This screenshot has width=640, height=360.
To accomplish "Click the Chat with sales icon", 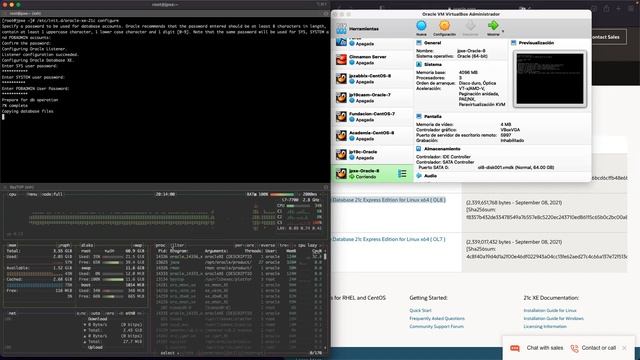I will coord(515,348).
